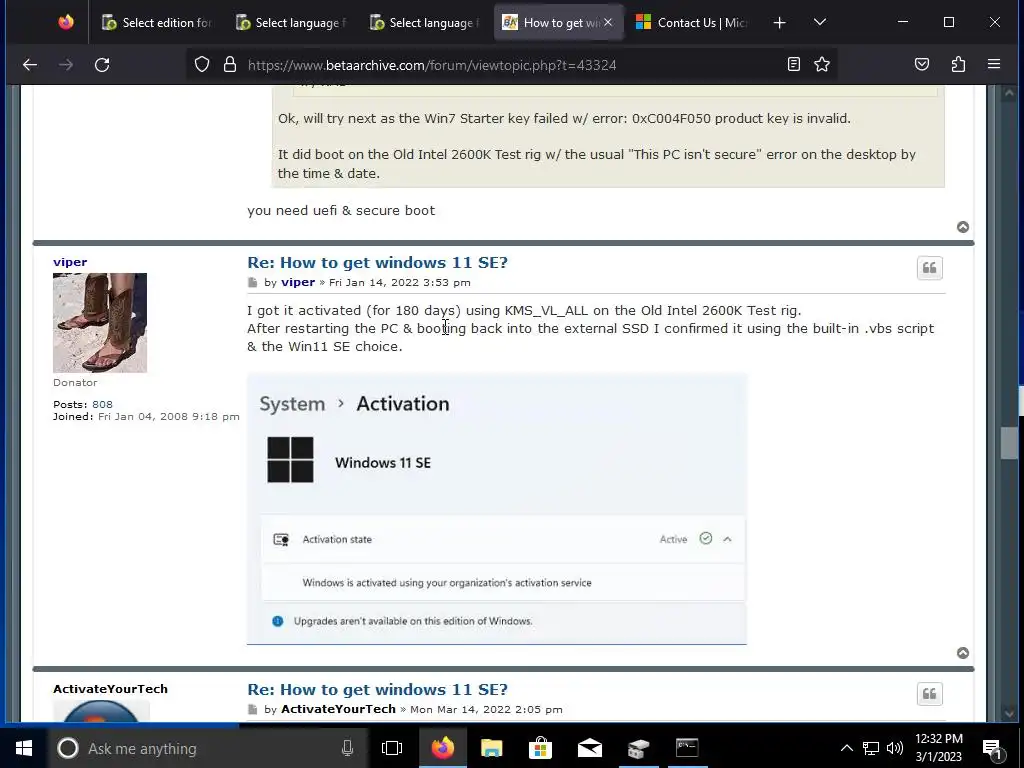Click the post icon beside 'by ActivateYourTech'
The width and height of the screenshot is (1024, 768).
pyautogui.click(x=253, y=710)
